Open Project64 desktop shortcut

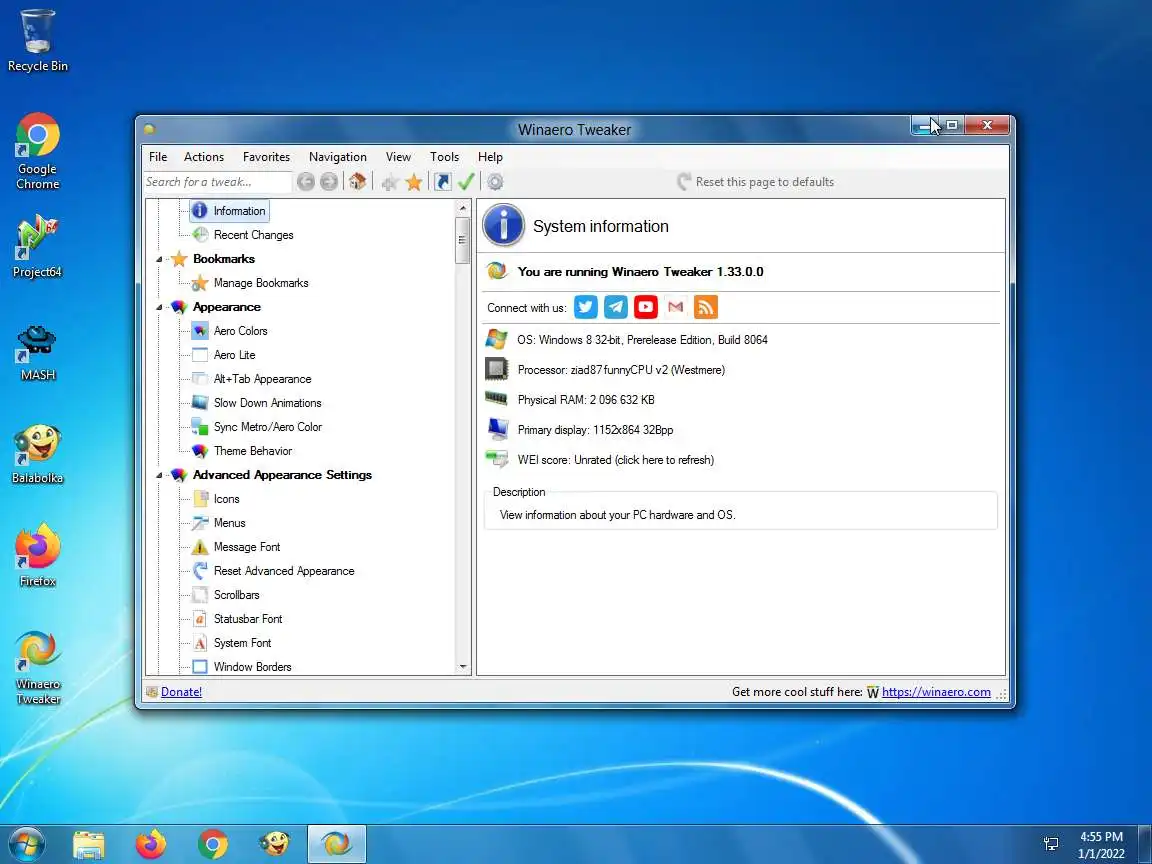point(37,248)
